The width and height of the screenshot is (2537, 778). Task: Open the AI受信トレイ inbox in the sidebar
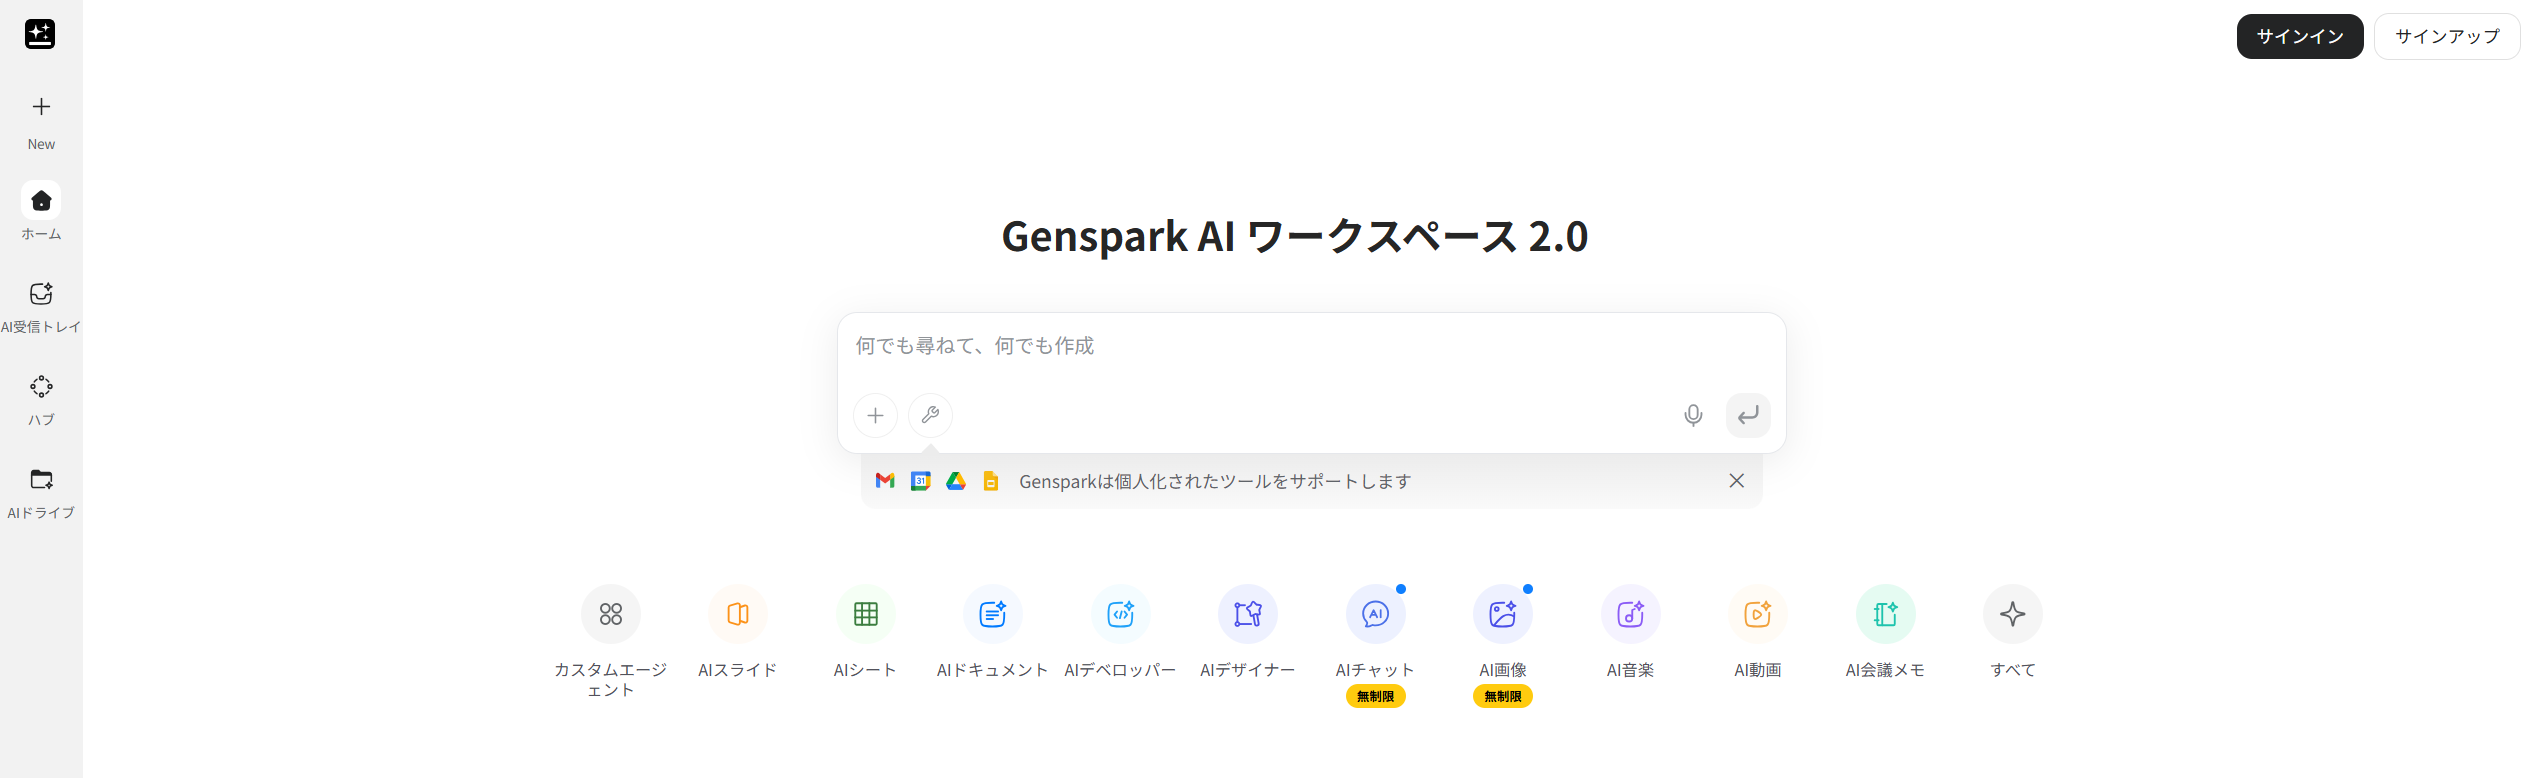point(41,294)
